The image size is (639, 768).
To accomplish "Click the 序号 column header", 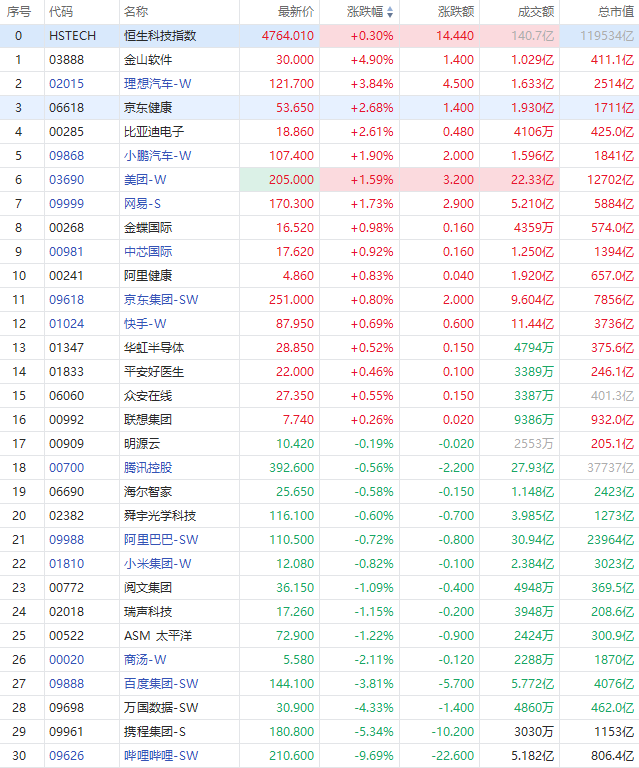I will point(19,12).
